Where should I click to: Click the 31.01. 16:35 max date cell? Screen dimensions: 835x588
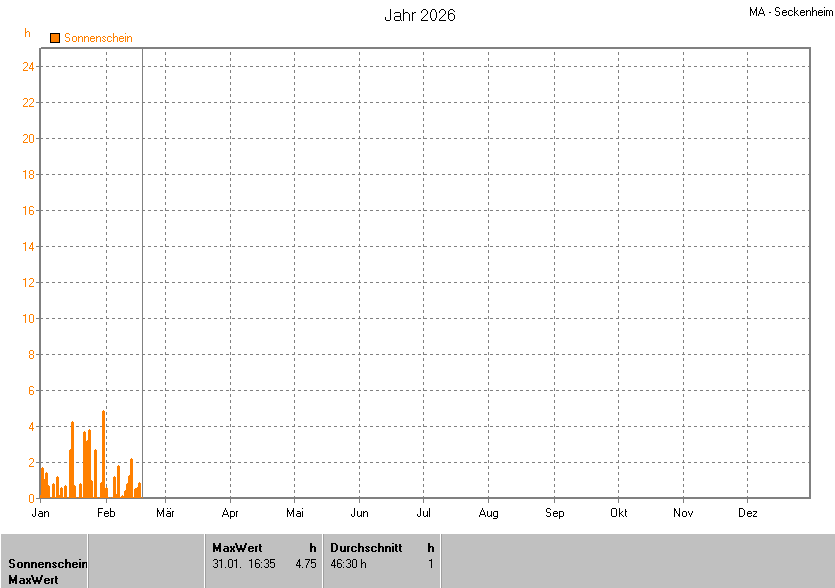coord(244,563)
